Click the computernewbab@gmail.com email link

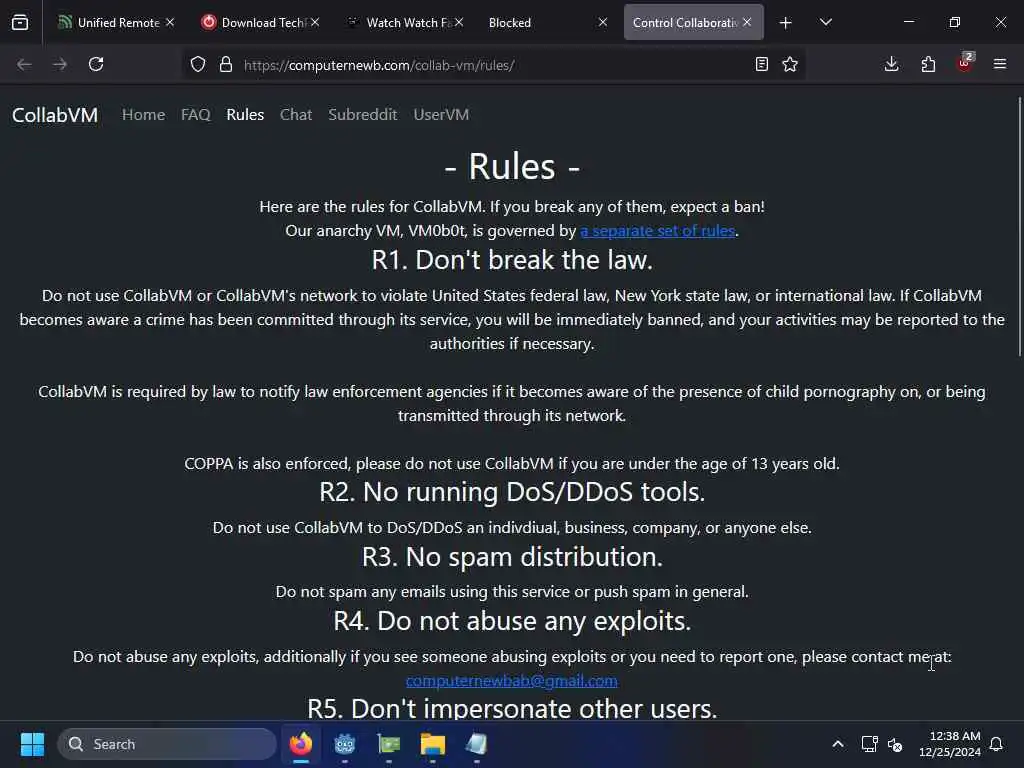511,680
